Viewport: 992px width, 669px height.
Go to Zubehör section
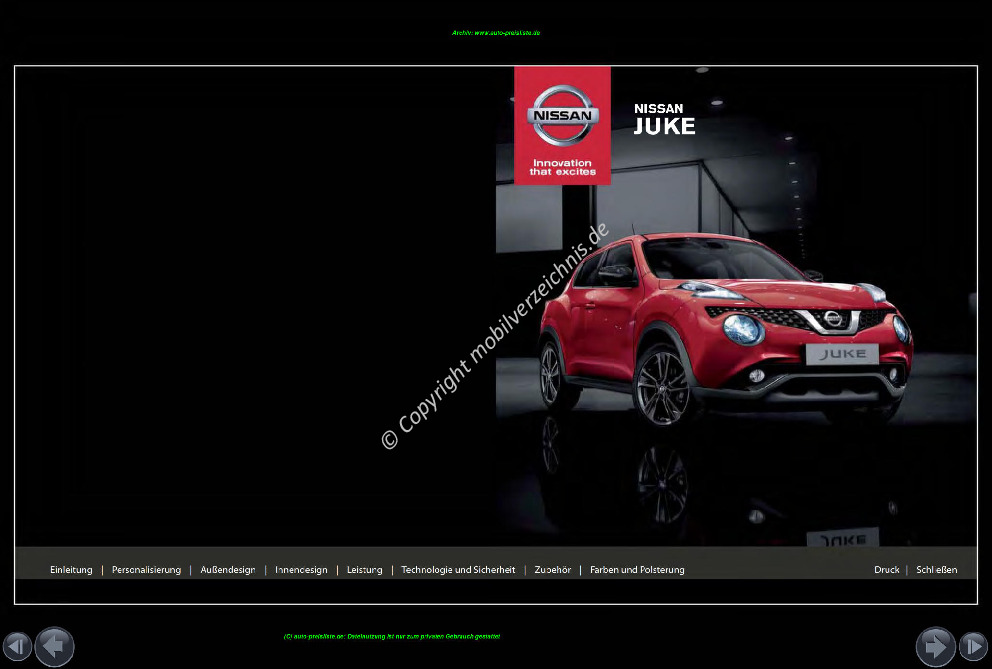(x=553, y=570)
